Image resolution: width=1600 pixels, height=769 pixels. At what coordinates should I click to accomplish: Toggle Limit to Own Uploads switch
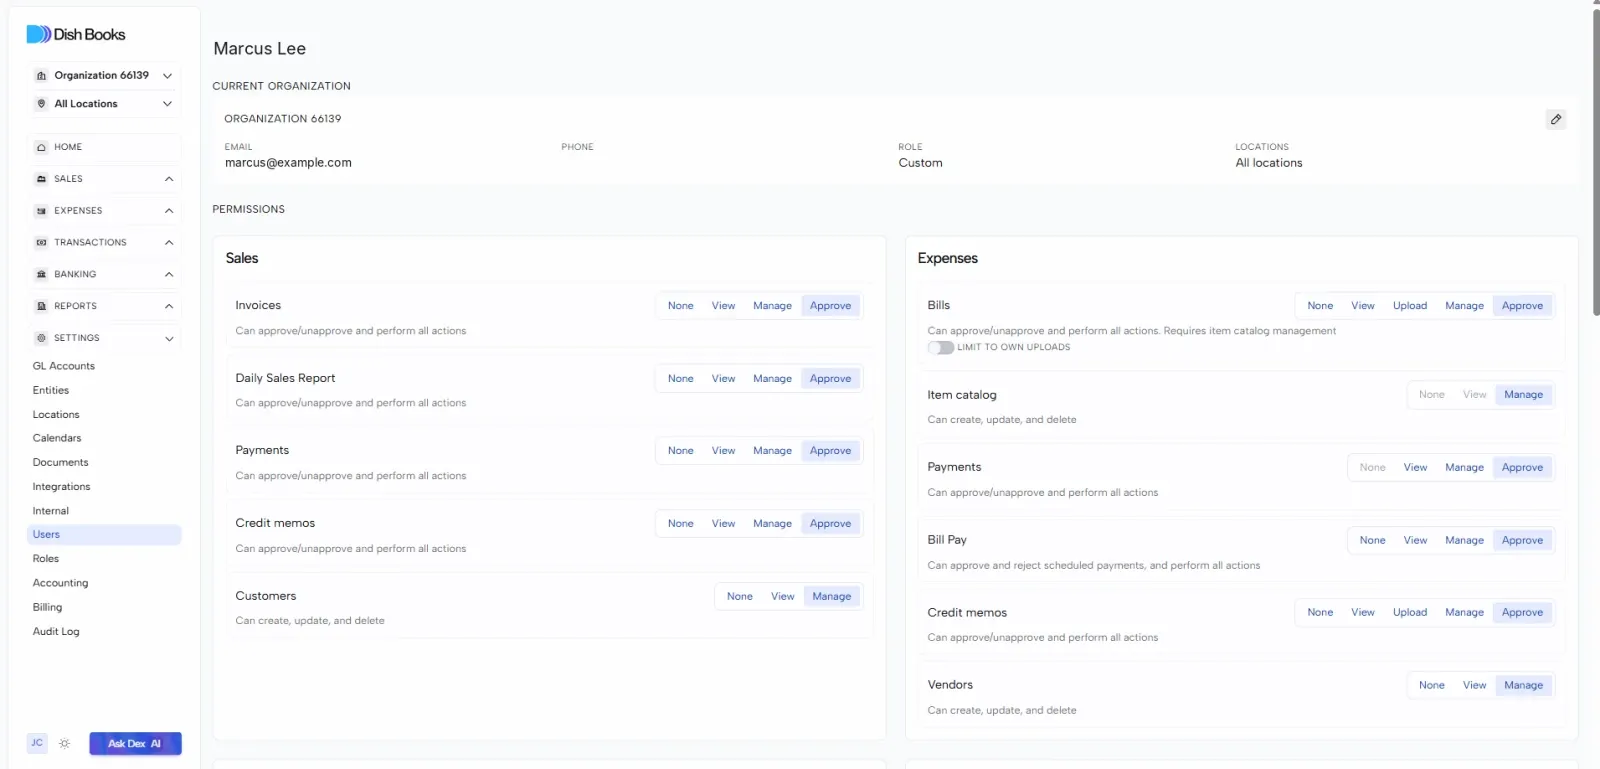(940, 347)
